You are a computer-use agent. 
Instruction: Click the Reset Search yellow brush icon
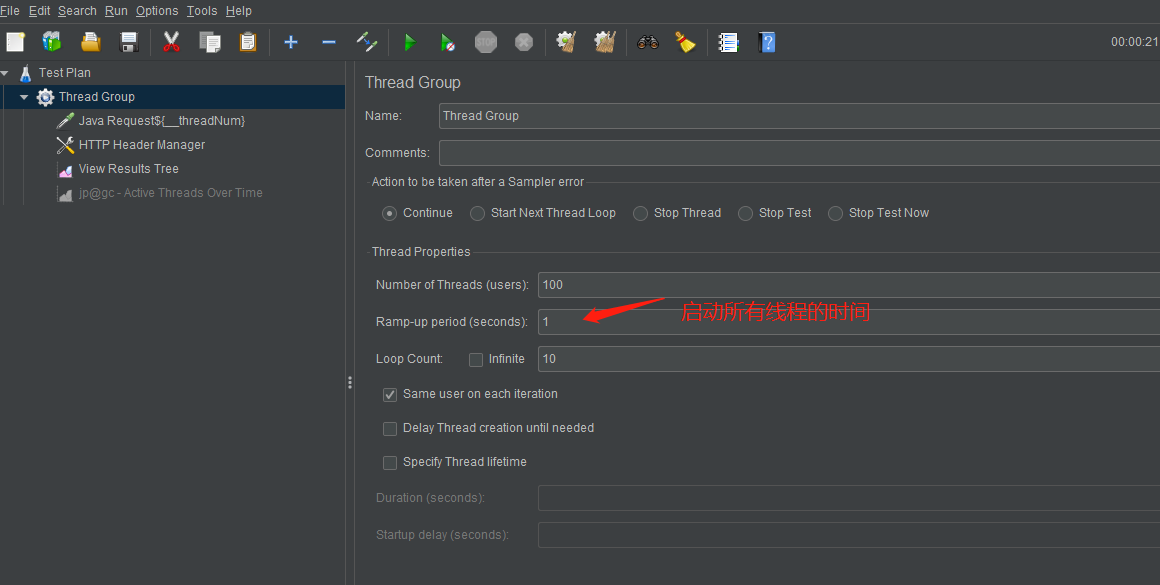[686, 42]
